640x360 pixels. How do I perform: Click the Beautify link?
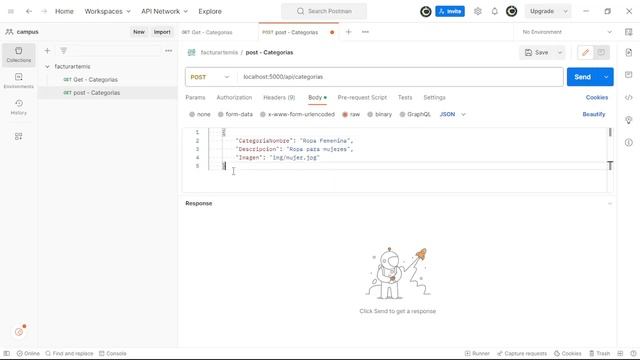point(594,114)
